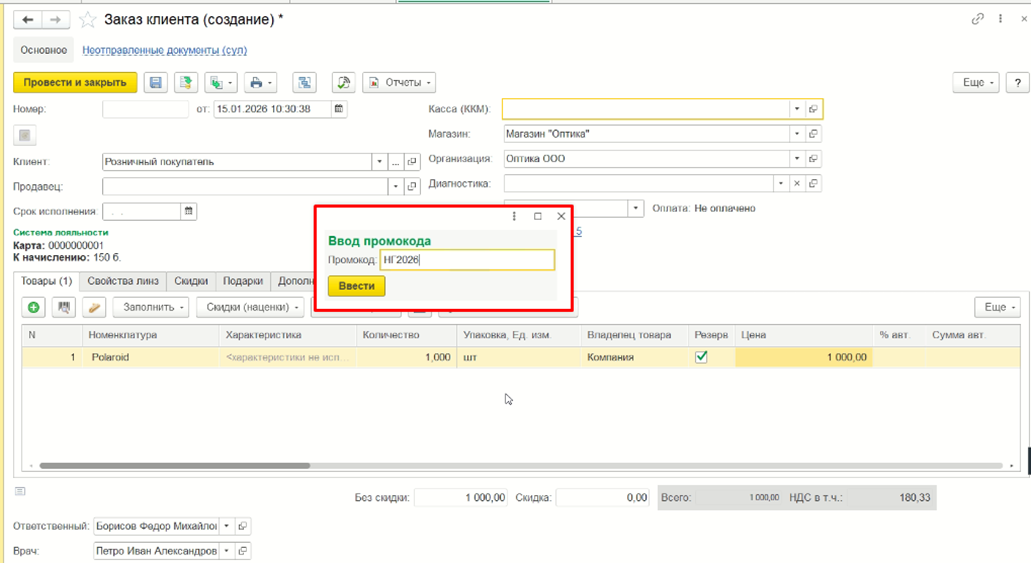This screenshot has height=563, width=1031.
Task: Open the Заполнить dropdown button
Action: [x=151, y=307]
